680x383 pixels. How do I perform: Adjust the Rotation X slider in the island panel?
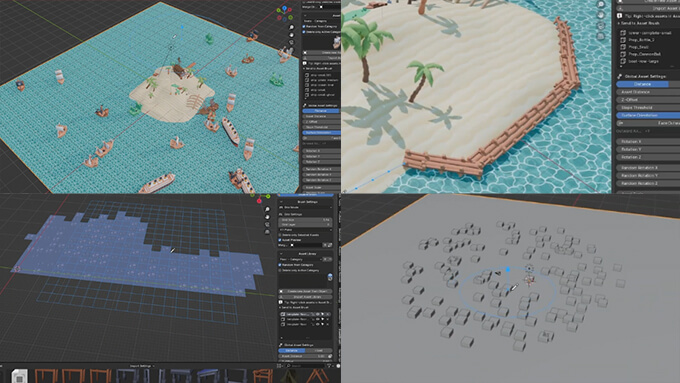(648, 141)
